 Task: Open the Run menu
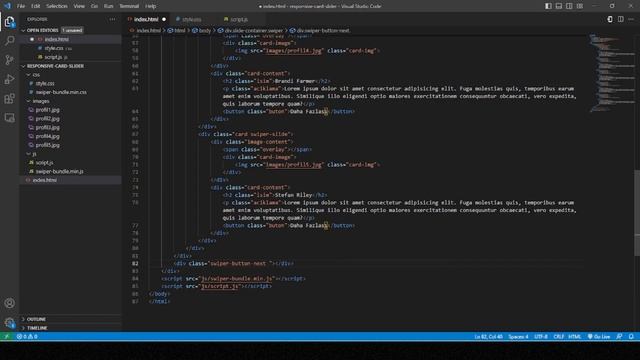[x=108, y=6]
